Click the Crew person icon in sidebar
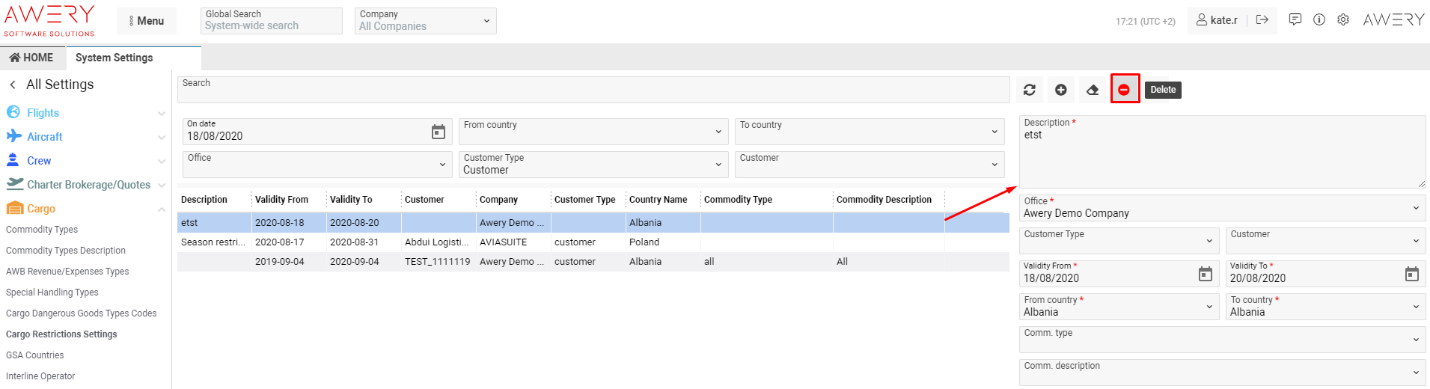Image resolution: width=1430 pixels, height=389 pixels. point(14,160)
